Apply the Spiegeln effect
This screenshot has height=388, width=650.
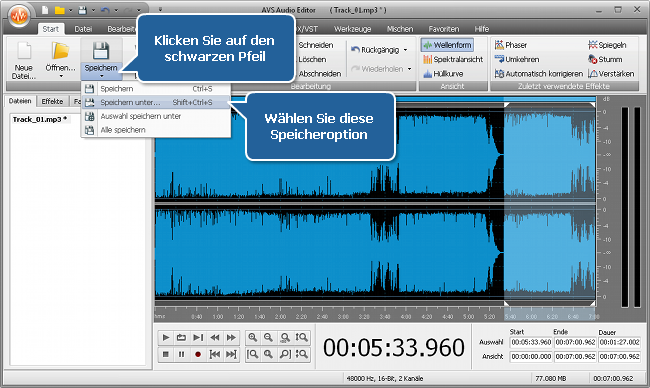607,45
